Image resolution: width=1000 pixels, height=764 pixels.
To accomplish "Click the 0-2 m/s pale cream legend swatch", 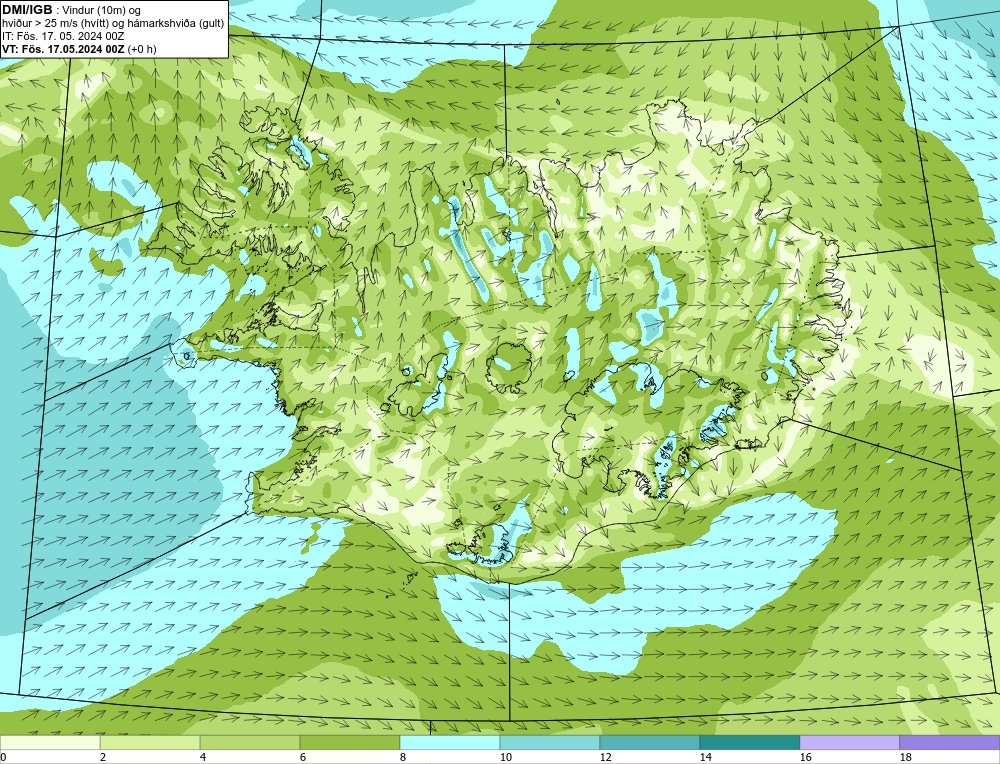I will tap(50, 742).
